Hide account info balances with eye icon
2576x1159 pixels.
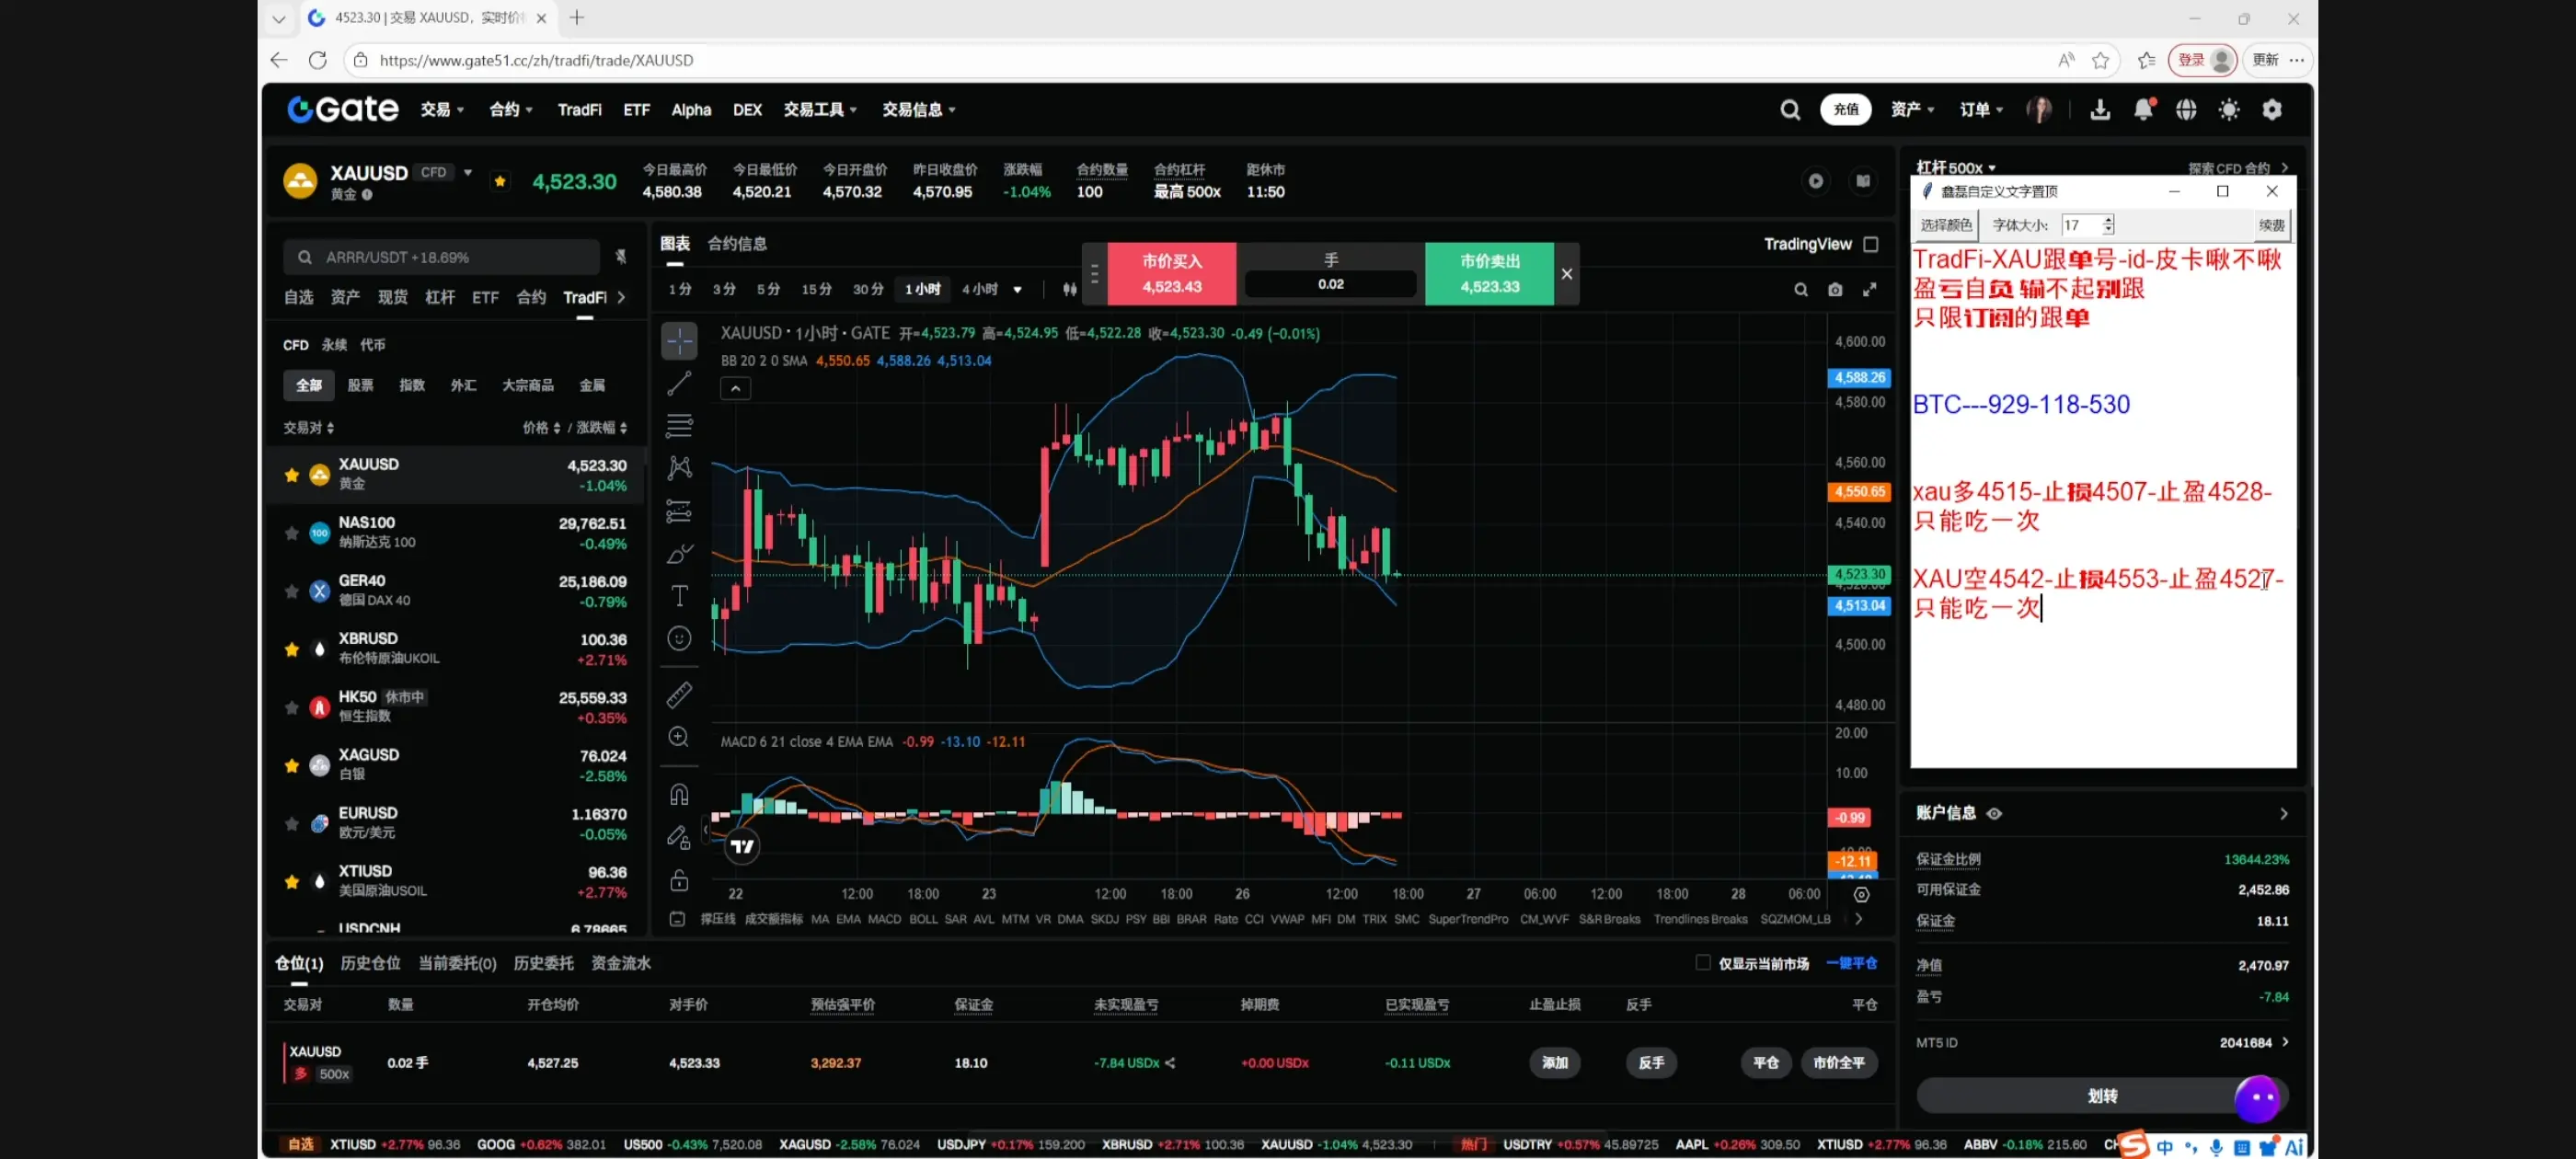coord(1994,813)
